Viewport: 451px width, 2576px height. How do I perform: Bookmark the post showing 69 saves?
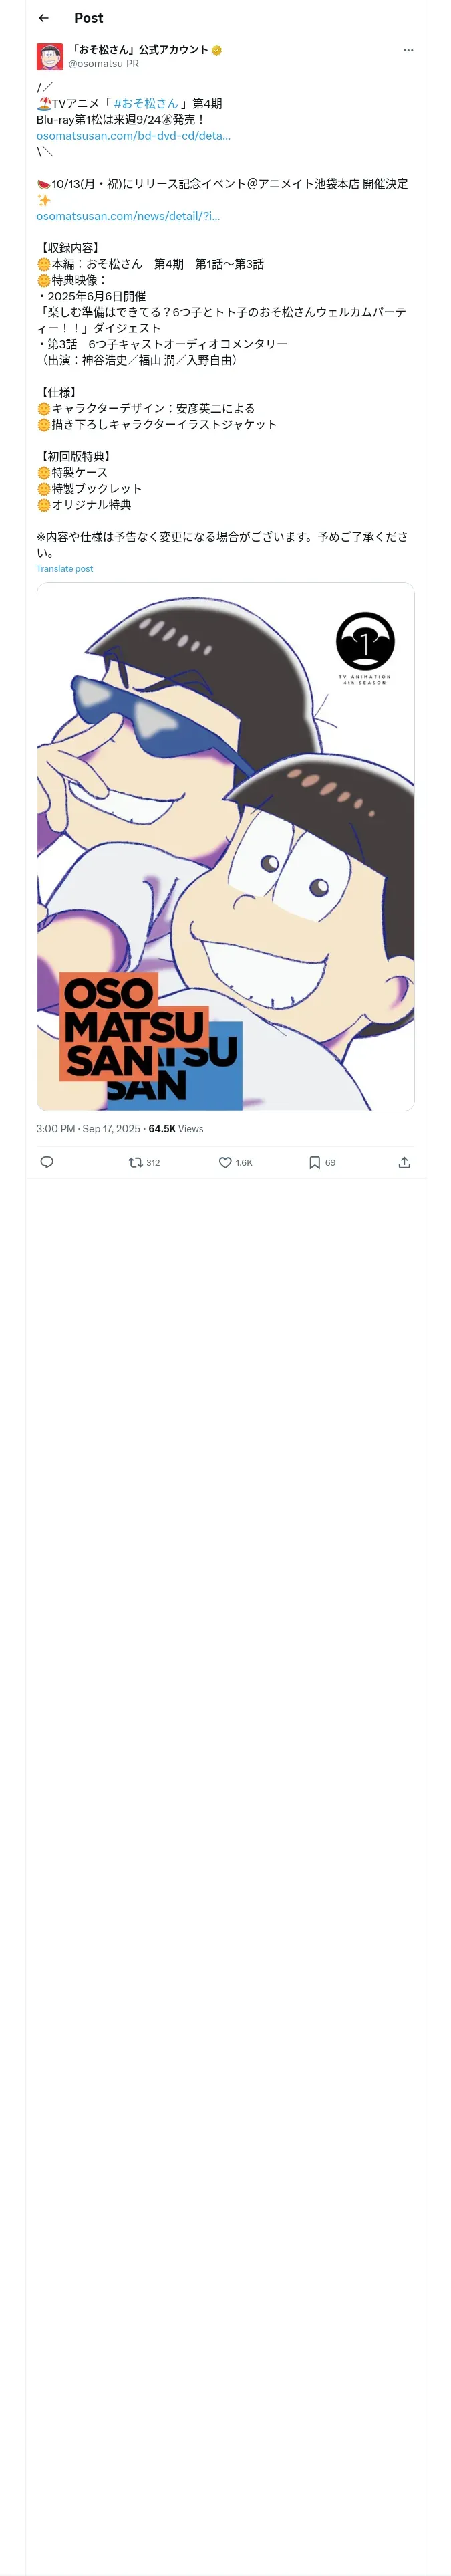(321, 1162)
